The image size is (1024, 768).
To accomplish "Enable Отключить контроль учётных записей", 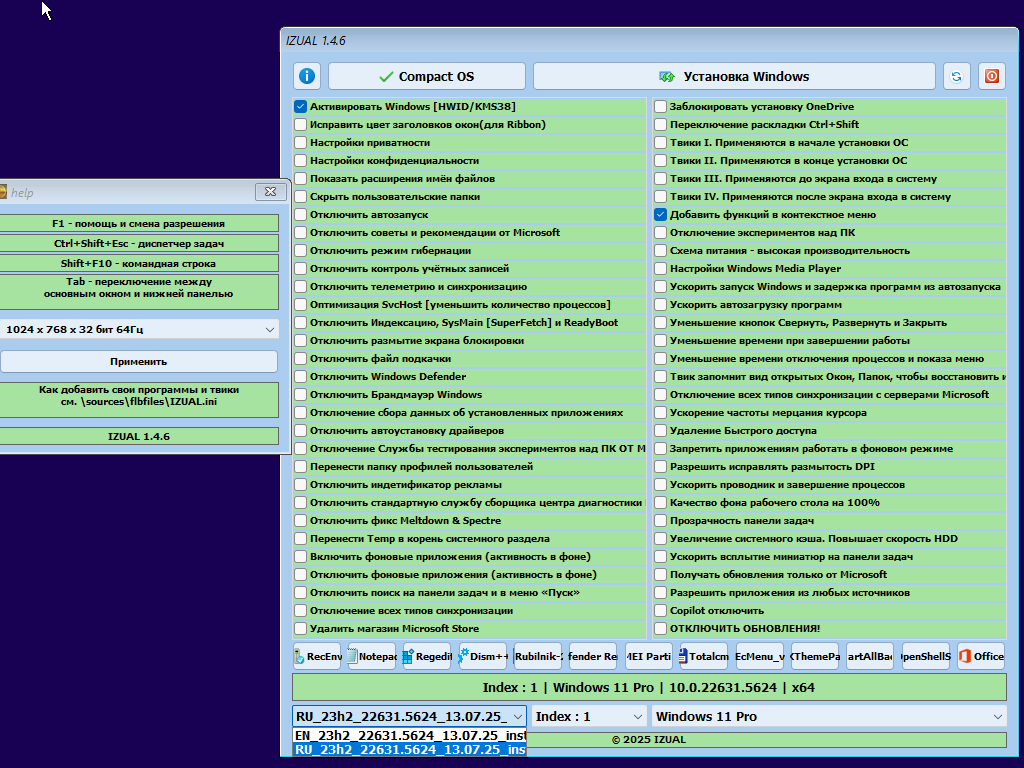I will pyautogui.click(x=300, y=268).
